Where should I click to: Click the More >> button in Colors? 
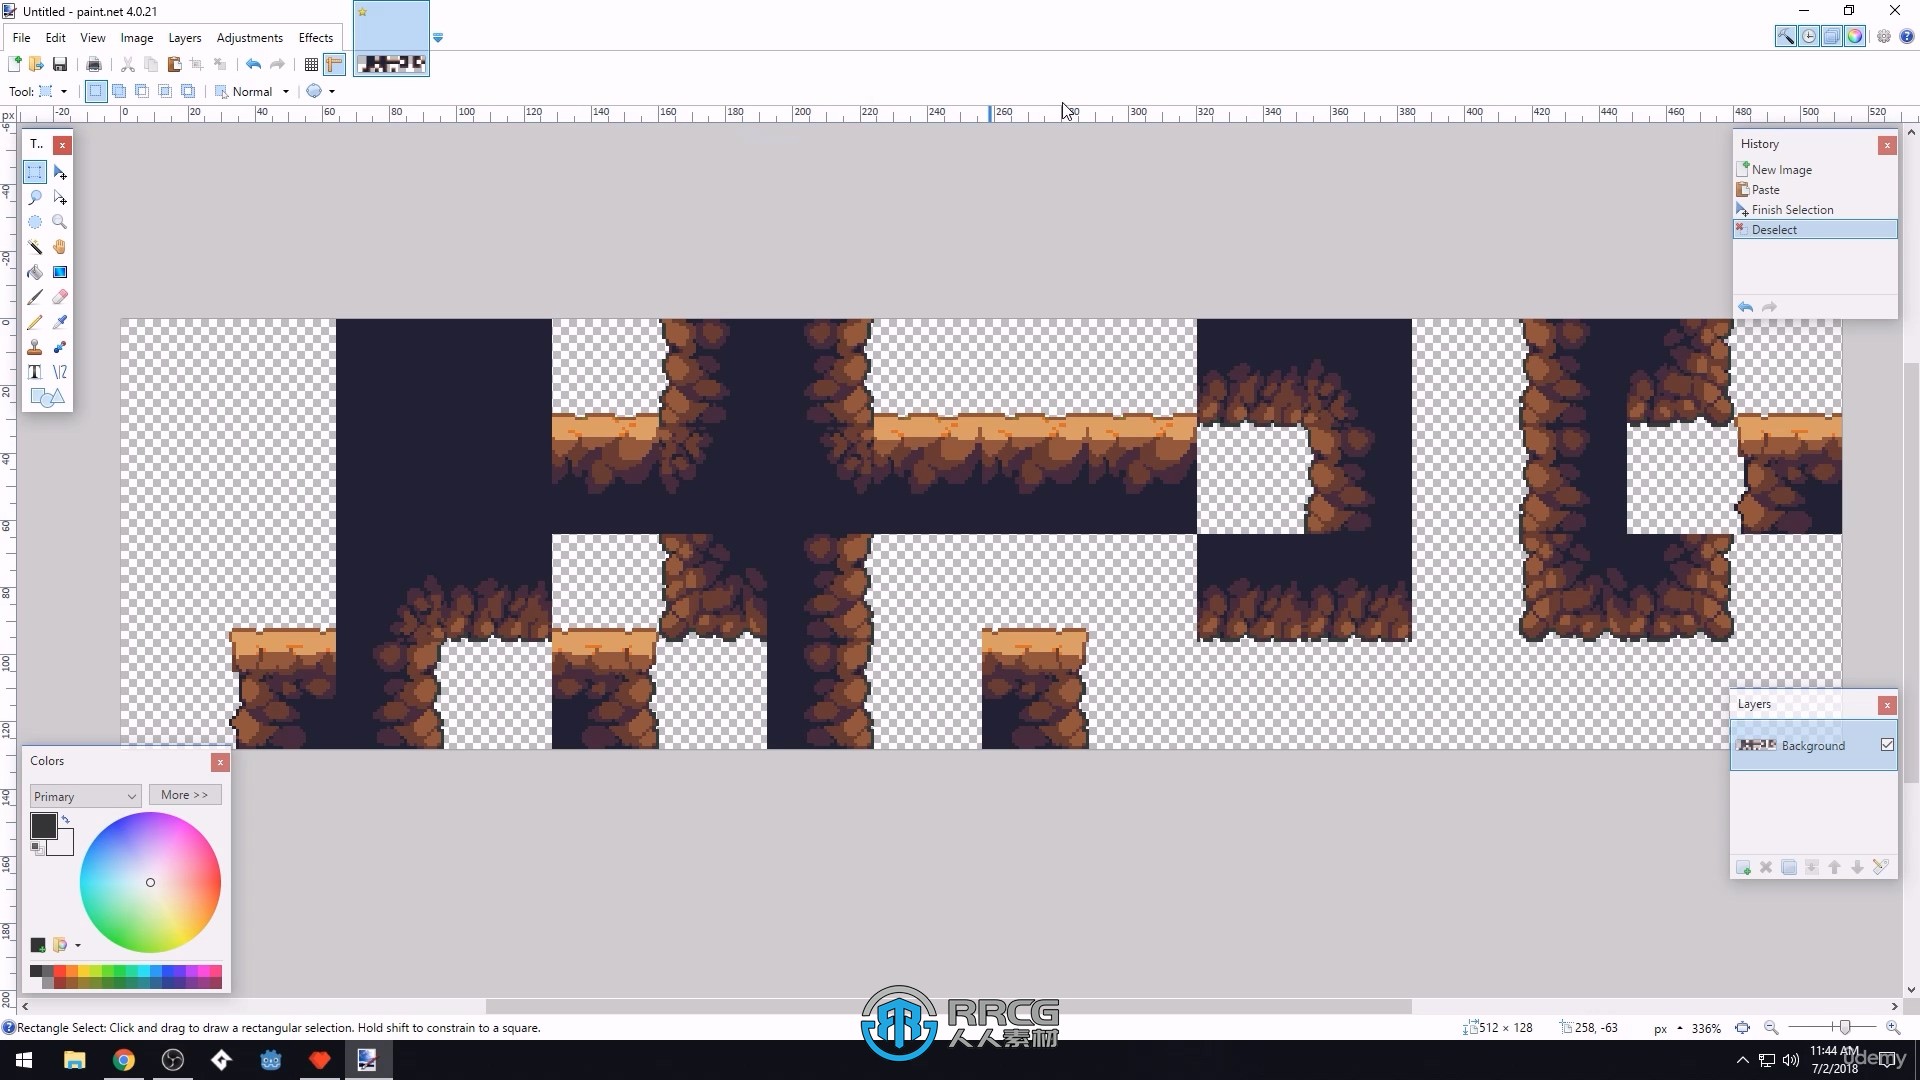click(185, 795)
